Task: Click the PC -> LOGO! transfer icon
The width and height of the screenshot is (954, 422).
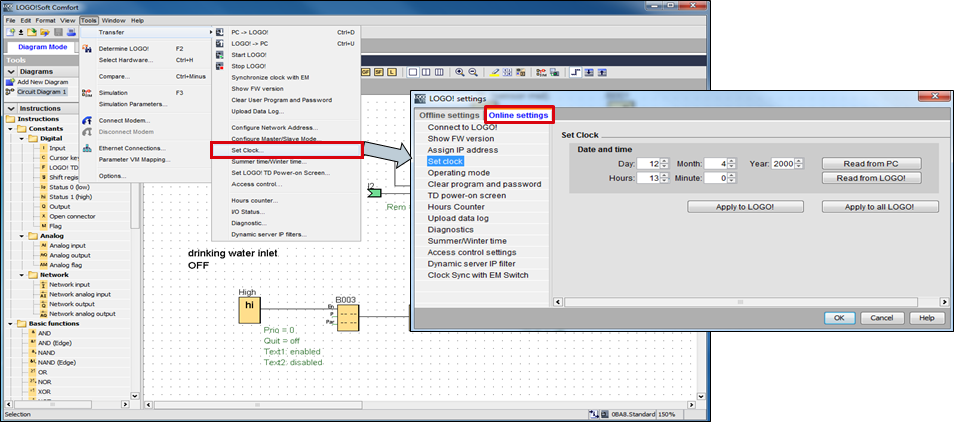Action: click(x=220, y=32)
